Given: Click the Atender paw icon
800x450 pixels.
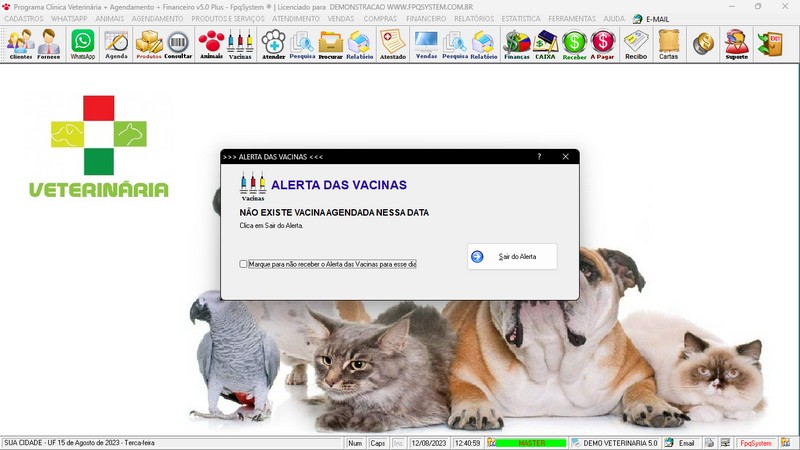Looking at the screenshot, I should pos(273,44).
